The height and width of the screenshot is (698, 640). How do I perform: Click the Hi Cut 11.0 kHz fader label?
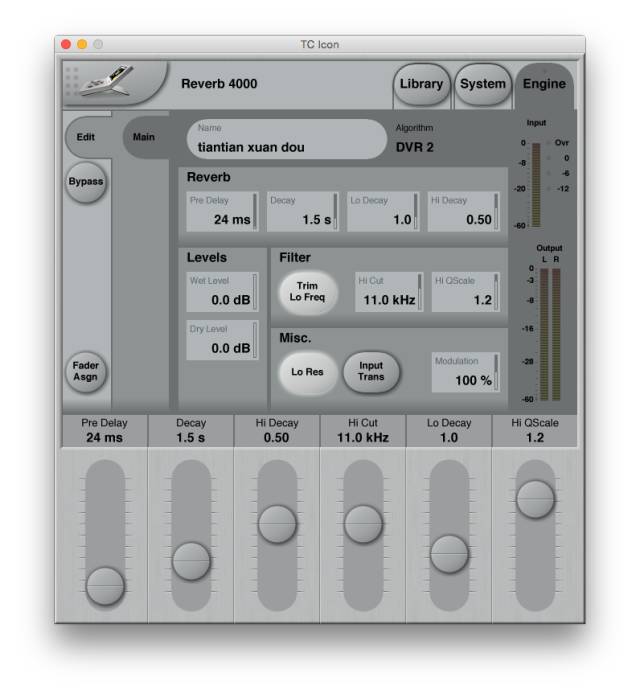click(363, 430)
